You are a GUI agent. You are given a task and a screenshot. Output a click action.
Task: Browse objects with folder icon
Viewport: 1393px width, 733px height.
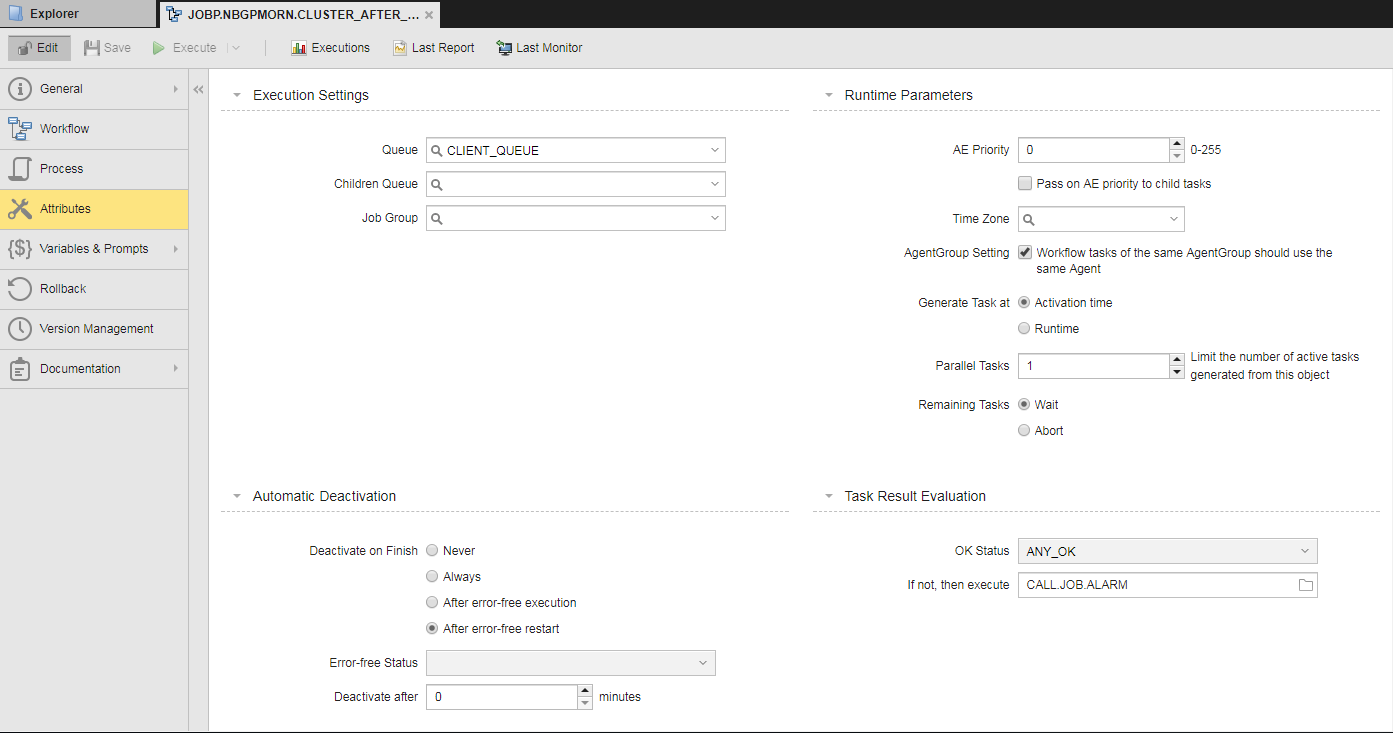pyautogui.click(x=1305, y=585)
